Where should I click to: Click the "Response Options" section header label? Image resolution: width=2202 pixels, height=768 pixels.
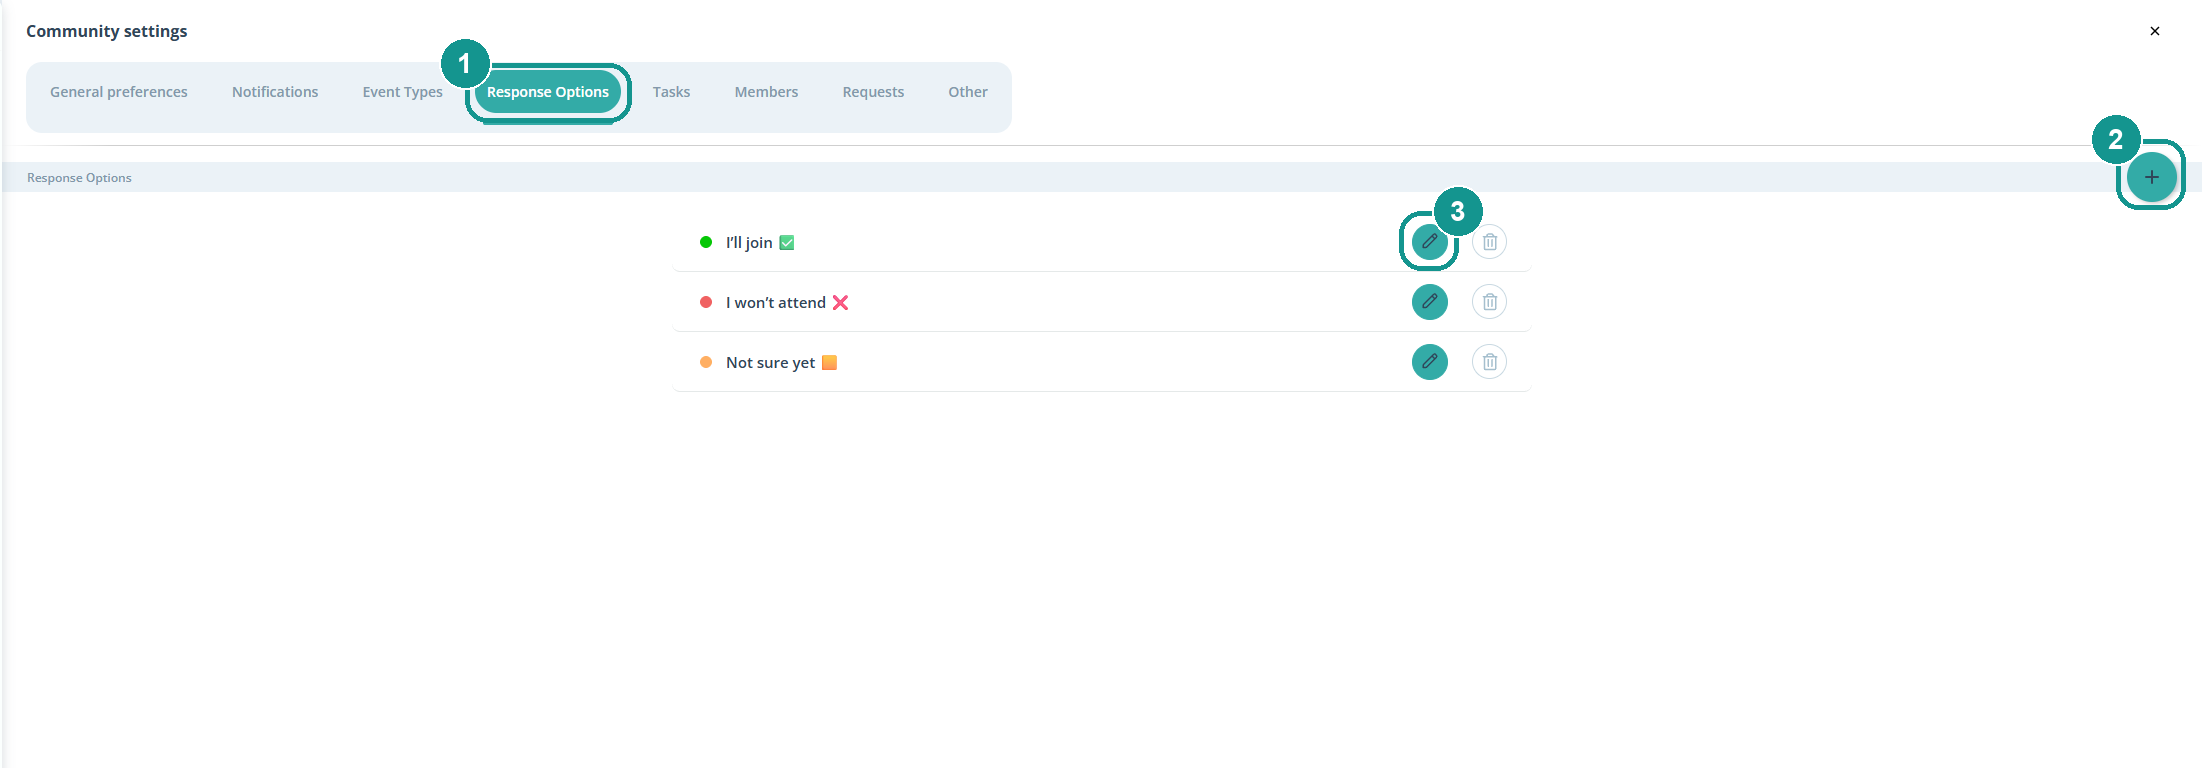point(79,178)
